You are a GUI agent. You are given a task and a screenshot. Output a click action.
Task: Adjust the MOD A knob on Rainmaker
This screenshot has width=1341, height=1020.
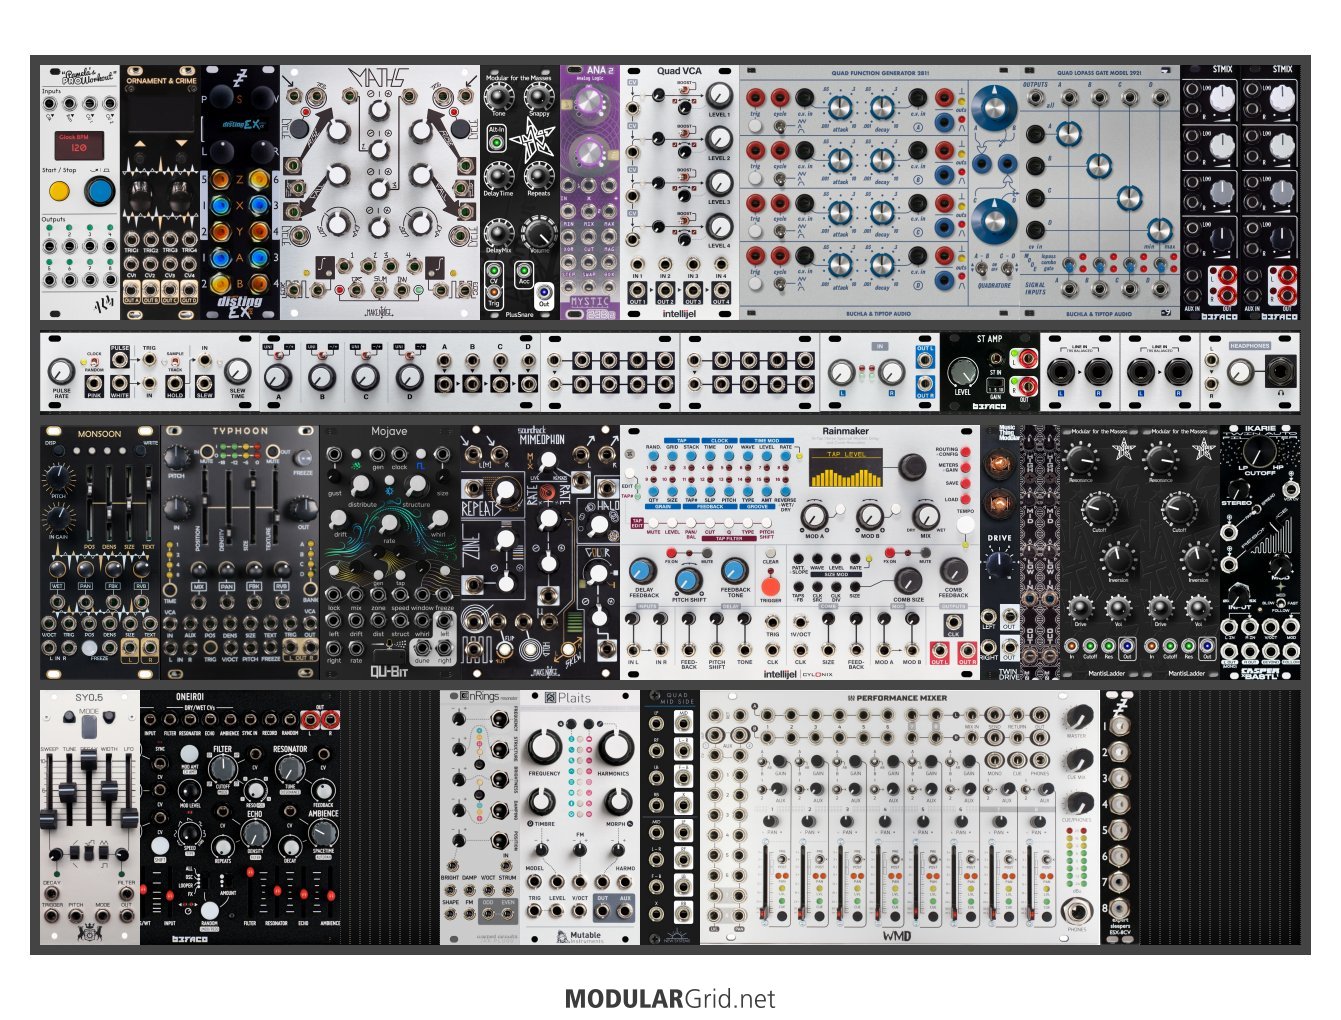coord(815,516)
